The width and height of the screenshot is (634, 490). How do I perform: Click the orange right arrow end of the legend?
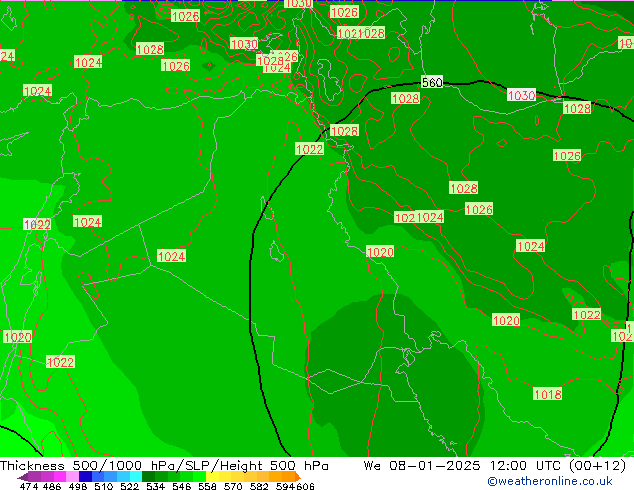pos(298,477)
